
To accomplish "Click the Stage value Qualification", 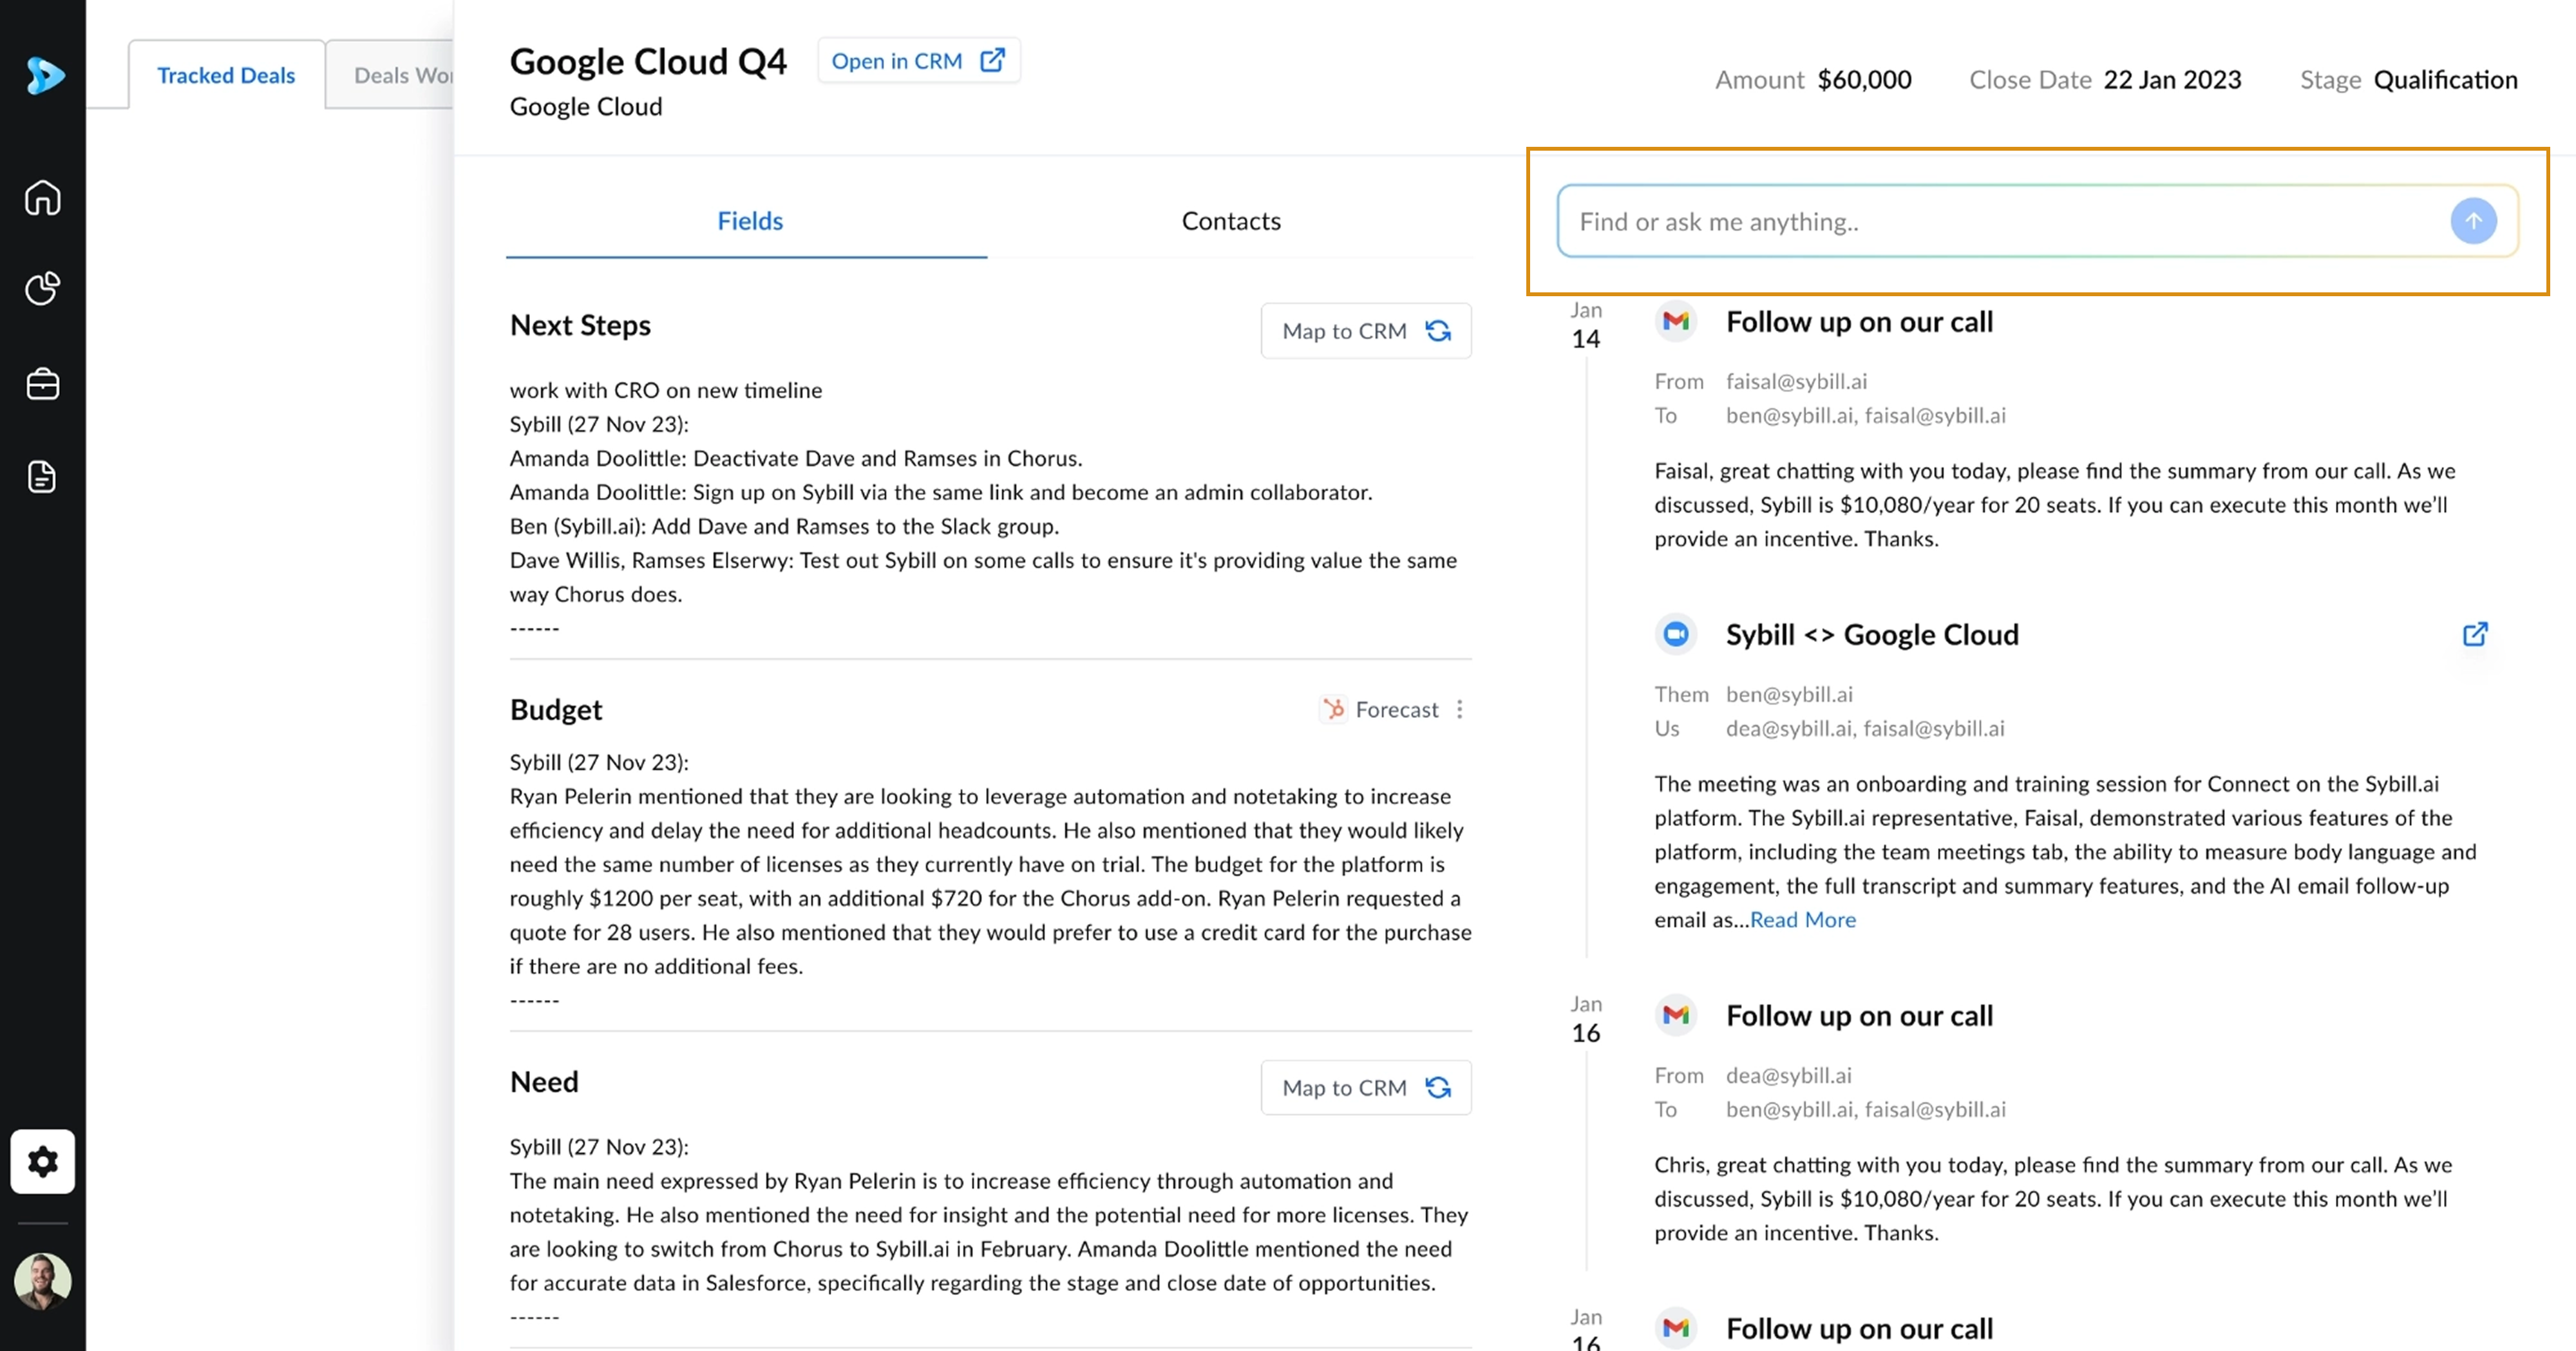I will tap(2446, 80).
